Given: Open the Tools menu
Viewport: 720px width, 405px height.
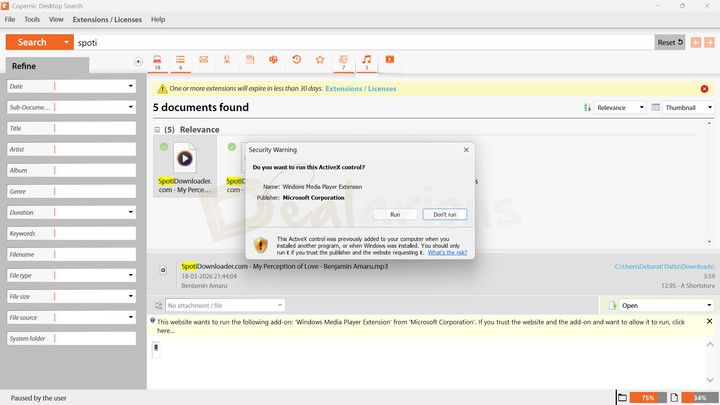Looking at the screenshot, I should [32, 19].
